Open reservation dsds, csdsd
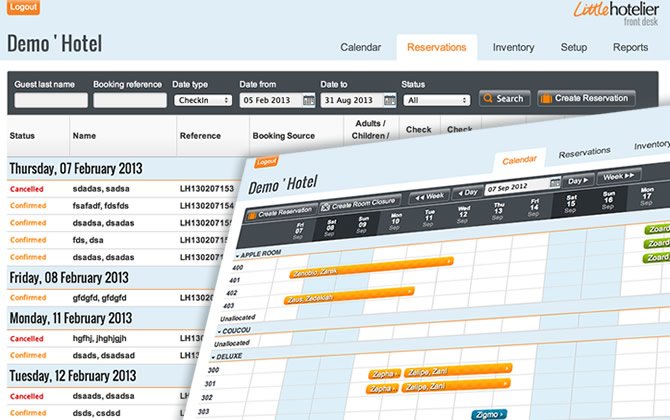The width and height of the screenshot is (670, 420). click(96, 413)
